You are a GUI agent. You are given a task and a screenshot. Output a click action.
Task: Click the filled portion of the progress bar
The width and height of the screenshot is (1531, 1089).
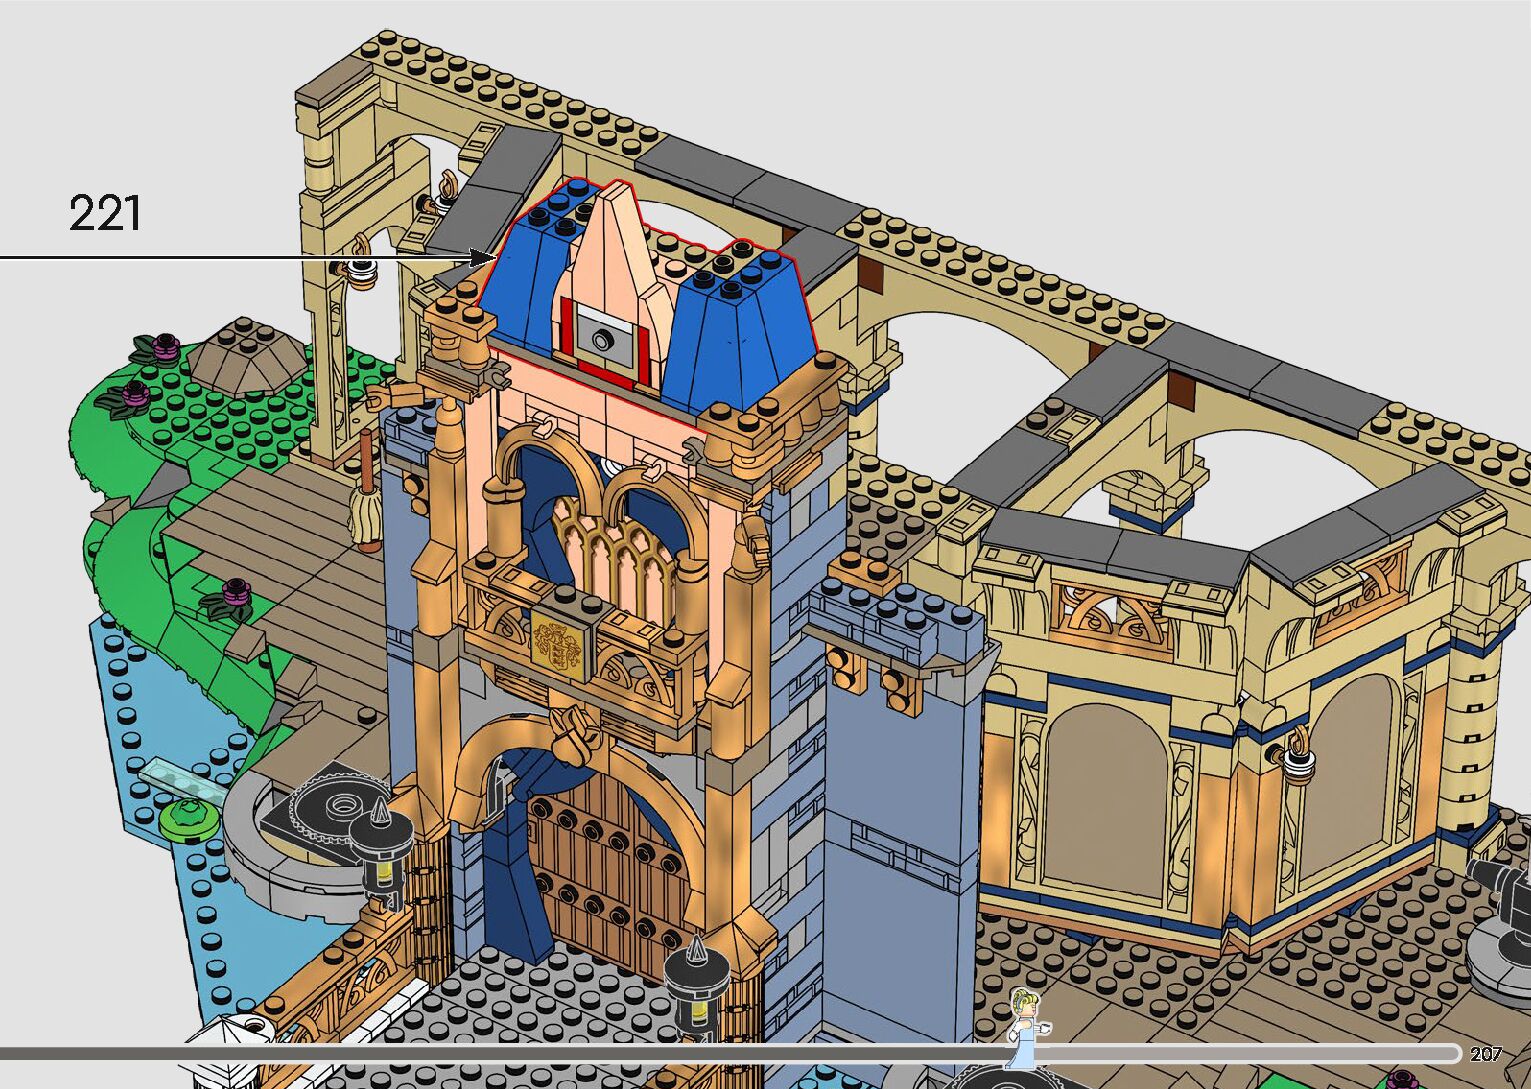click(x=500, y=1053)
